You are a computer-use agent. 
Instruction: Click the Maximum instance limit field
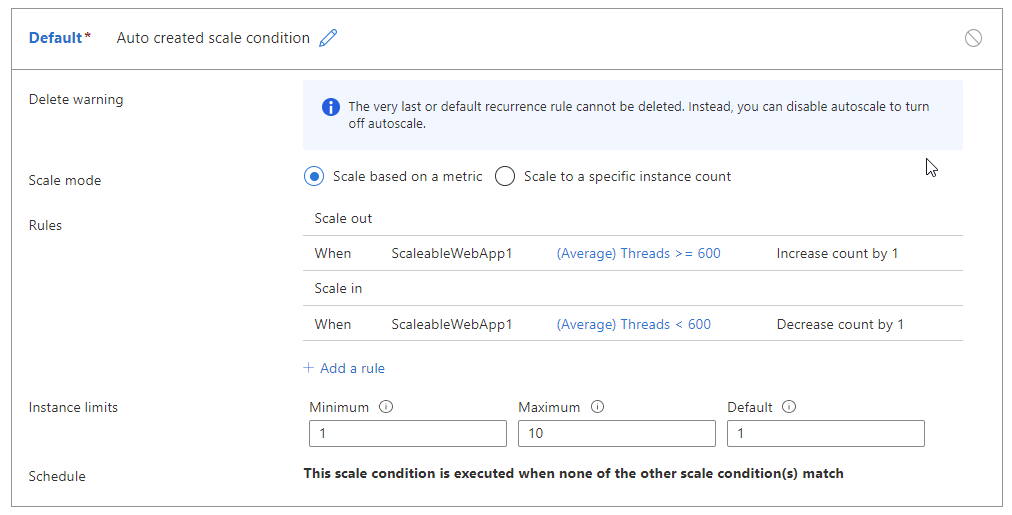tap(617, 433)
